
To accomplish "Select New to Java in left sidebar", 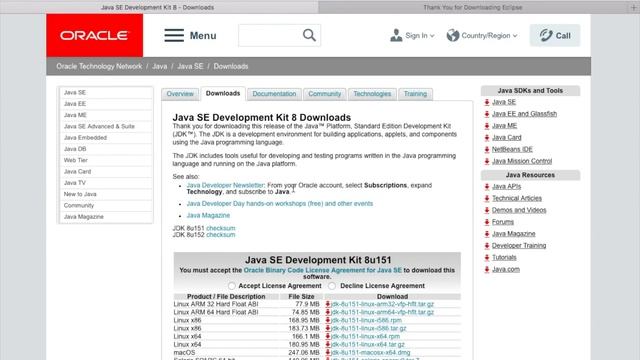I will pyautogui.click(x=106, y=194).
